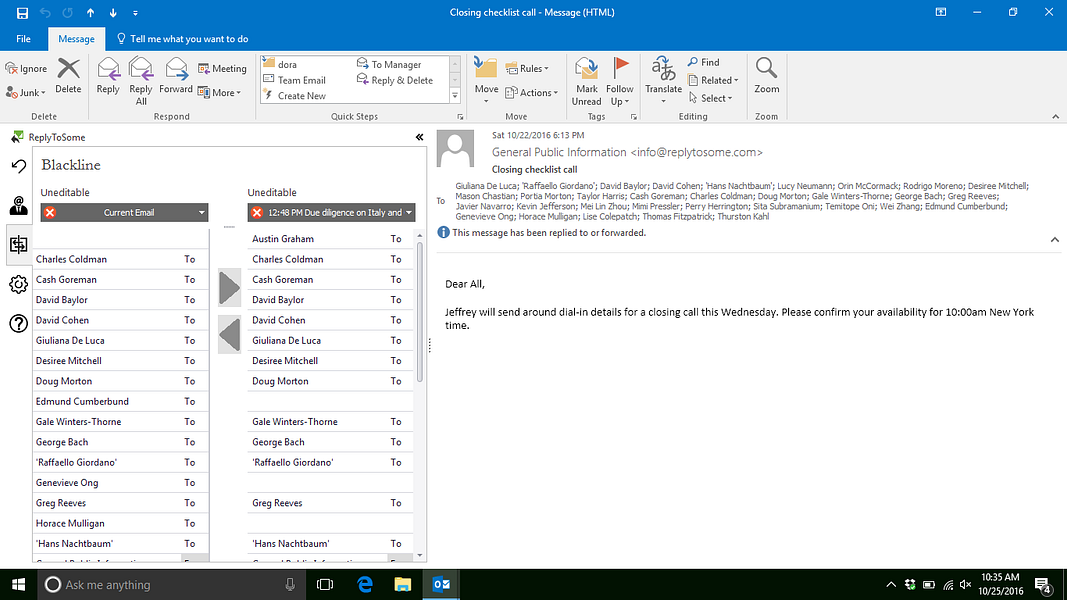This screenshot has height=600, width=1067.
Task: Open the Zoom magnifier tool
Action: pos(766,76)
